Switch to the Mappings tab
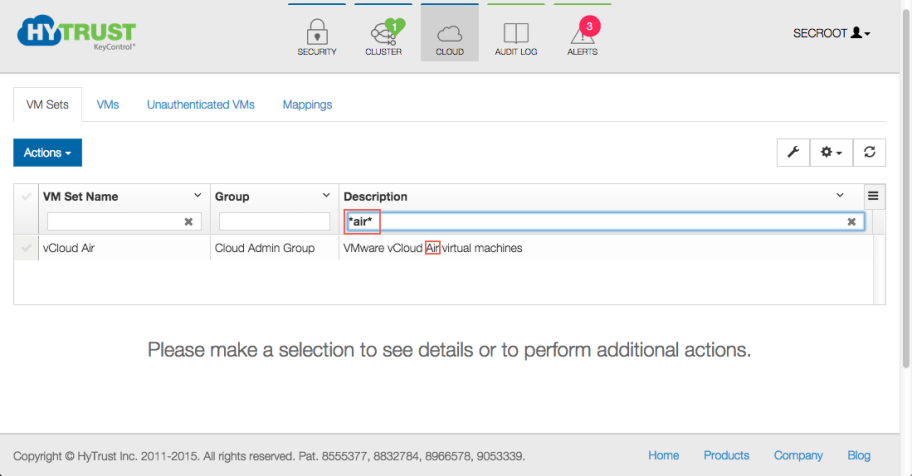The height and width of the screenshot is (476, 912). tap(307, 105)
